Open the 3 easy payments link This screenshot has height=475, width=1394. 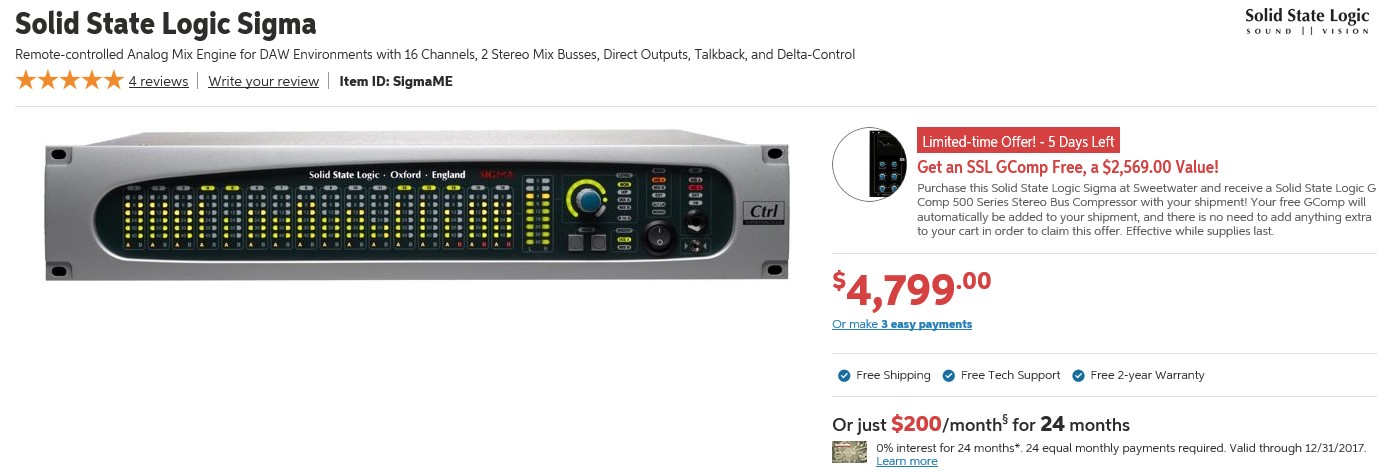[x=926, y=324]
